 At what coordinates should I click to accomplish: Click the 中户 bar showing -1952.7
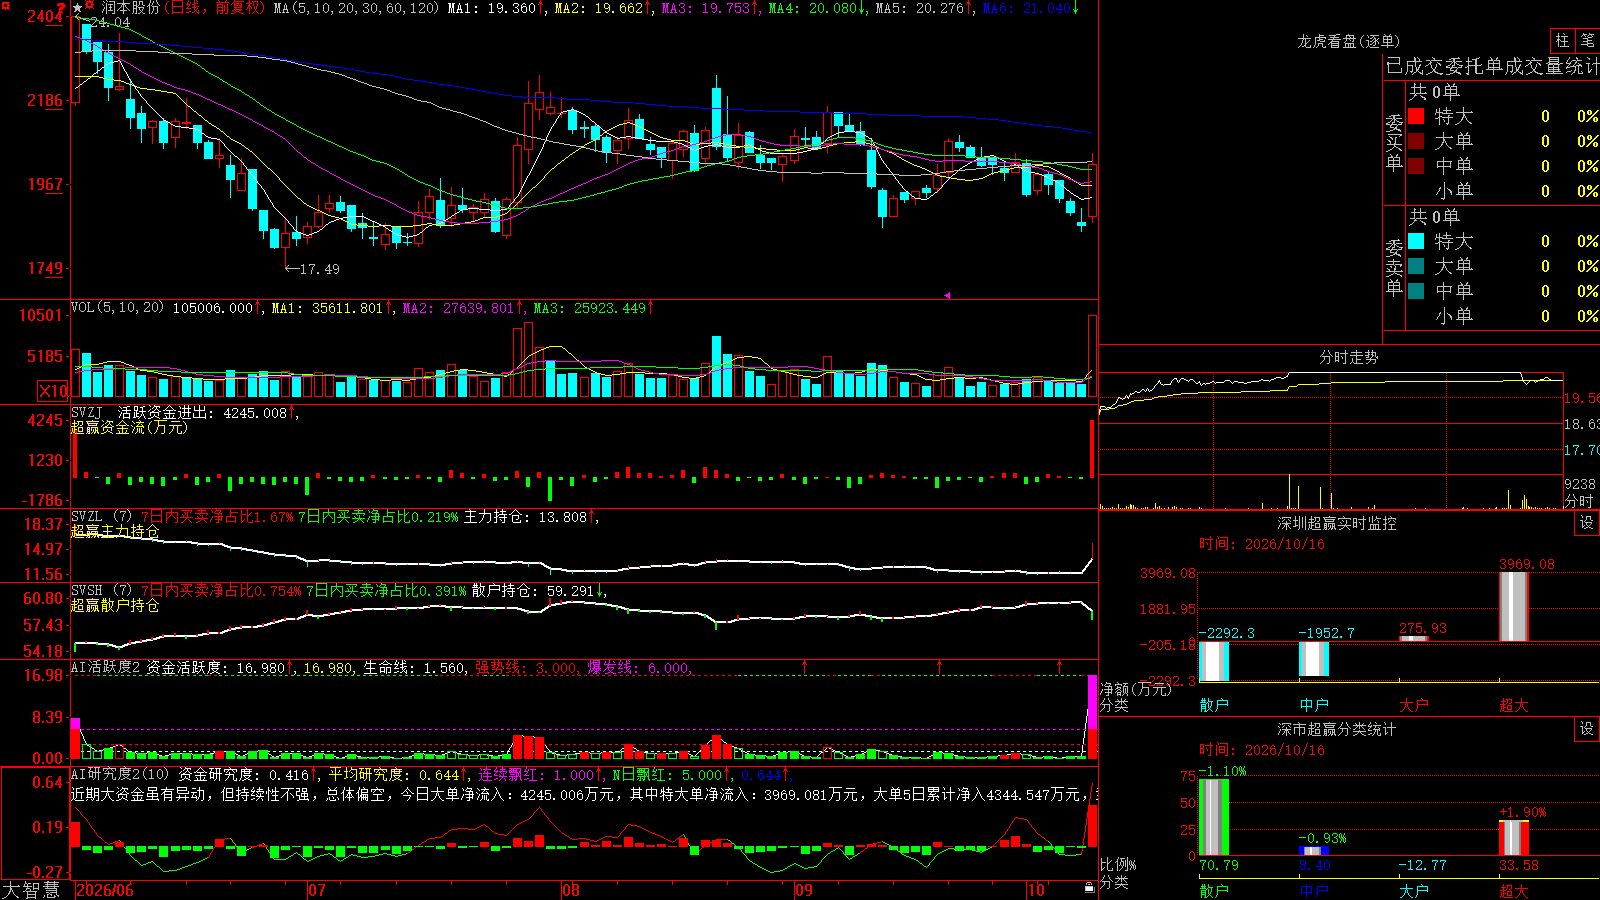point(1314,658)
